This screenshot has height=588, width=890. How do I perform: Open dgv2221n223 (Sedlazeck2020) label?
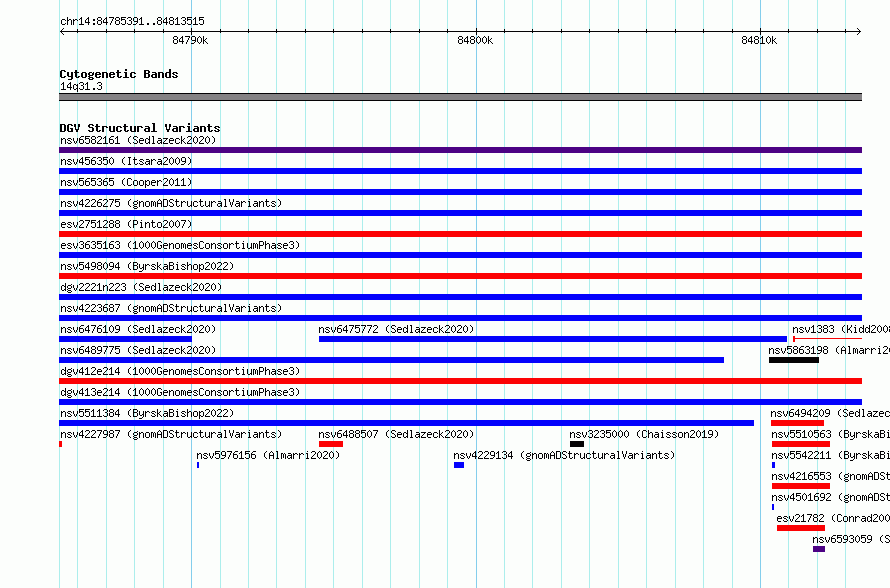[x=141, y=287]
